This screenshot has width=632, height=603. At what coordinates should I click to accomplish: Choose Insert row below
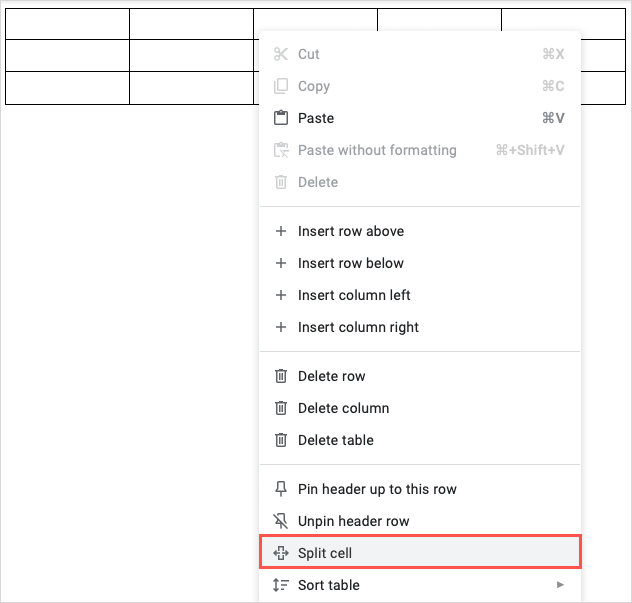tap(351, 263)
